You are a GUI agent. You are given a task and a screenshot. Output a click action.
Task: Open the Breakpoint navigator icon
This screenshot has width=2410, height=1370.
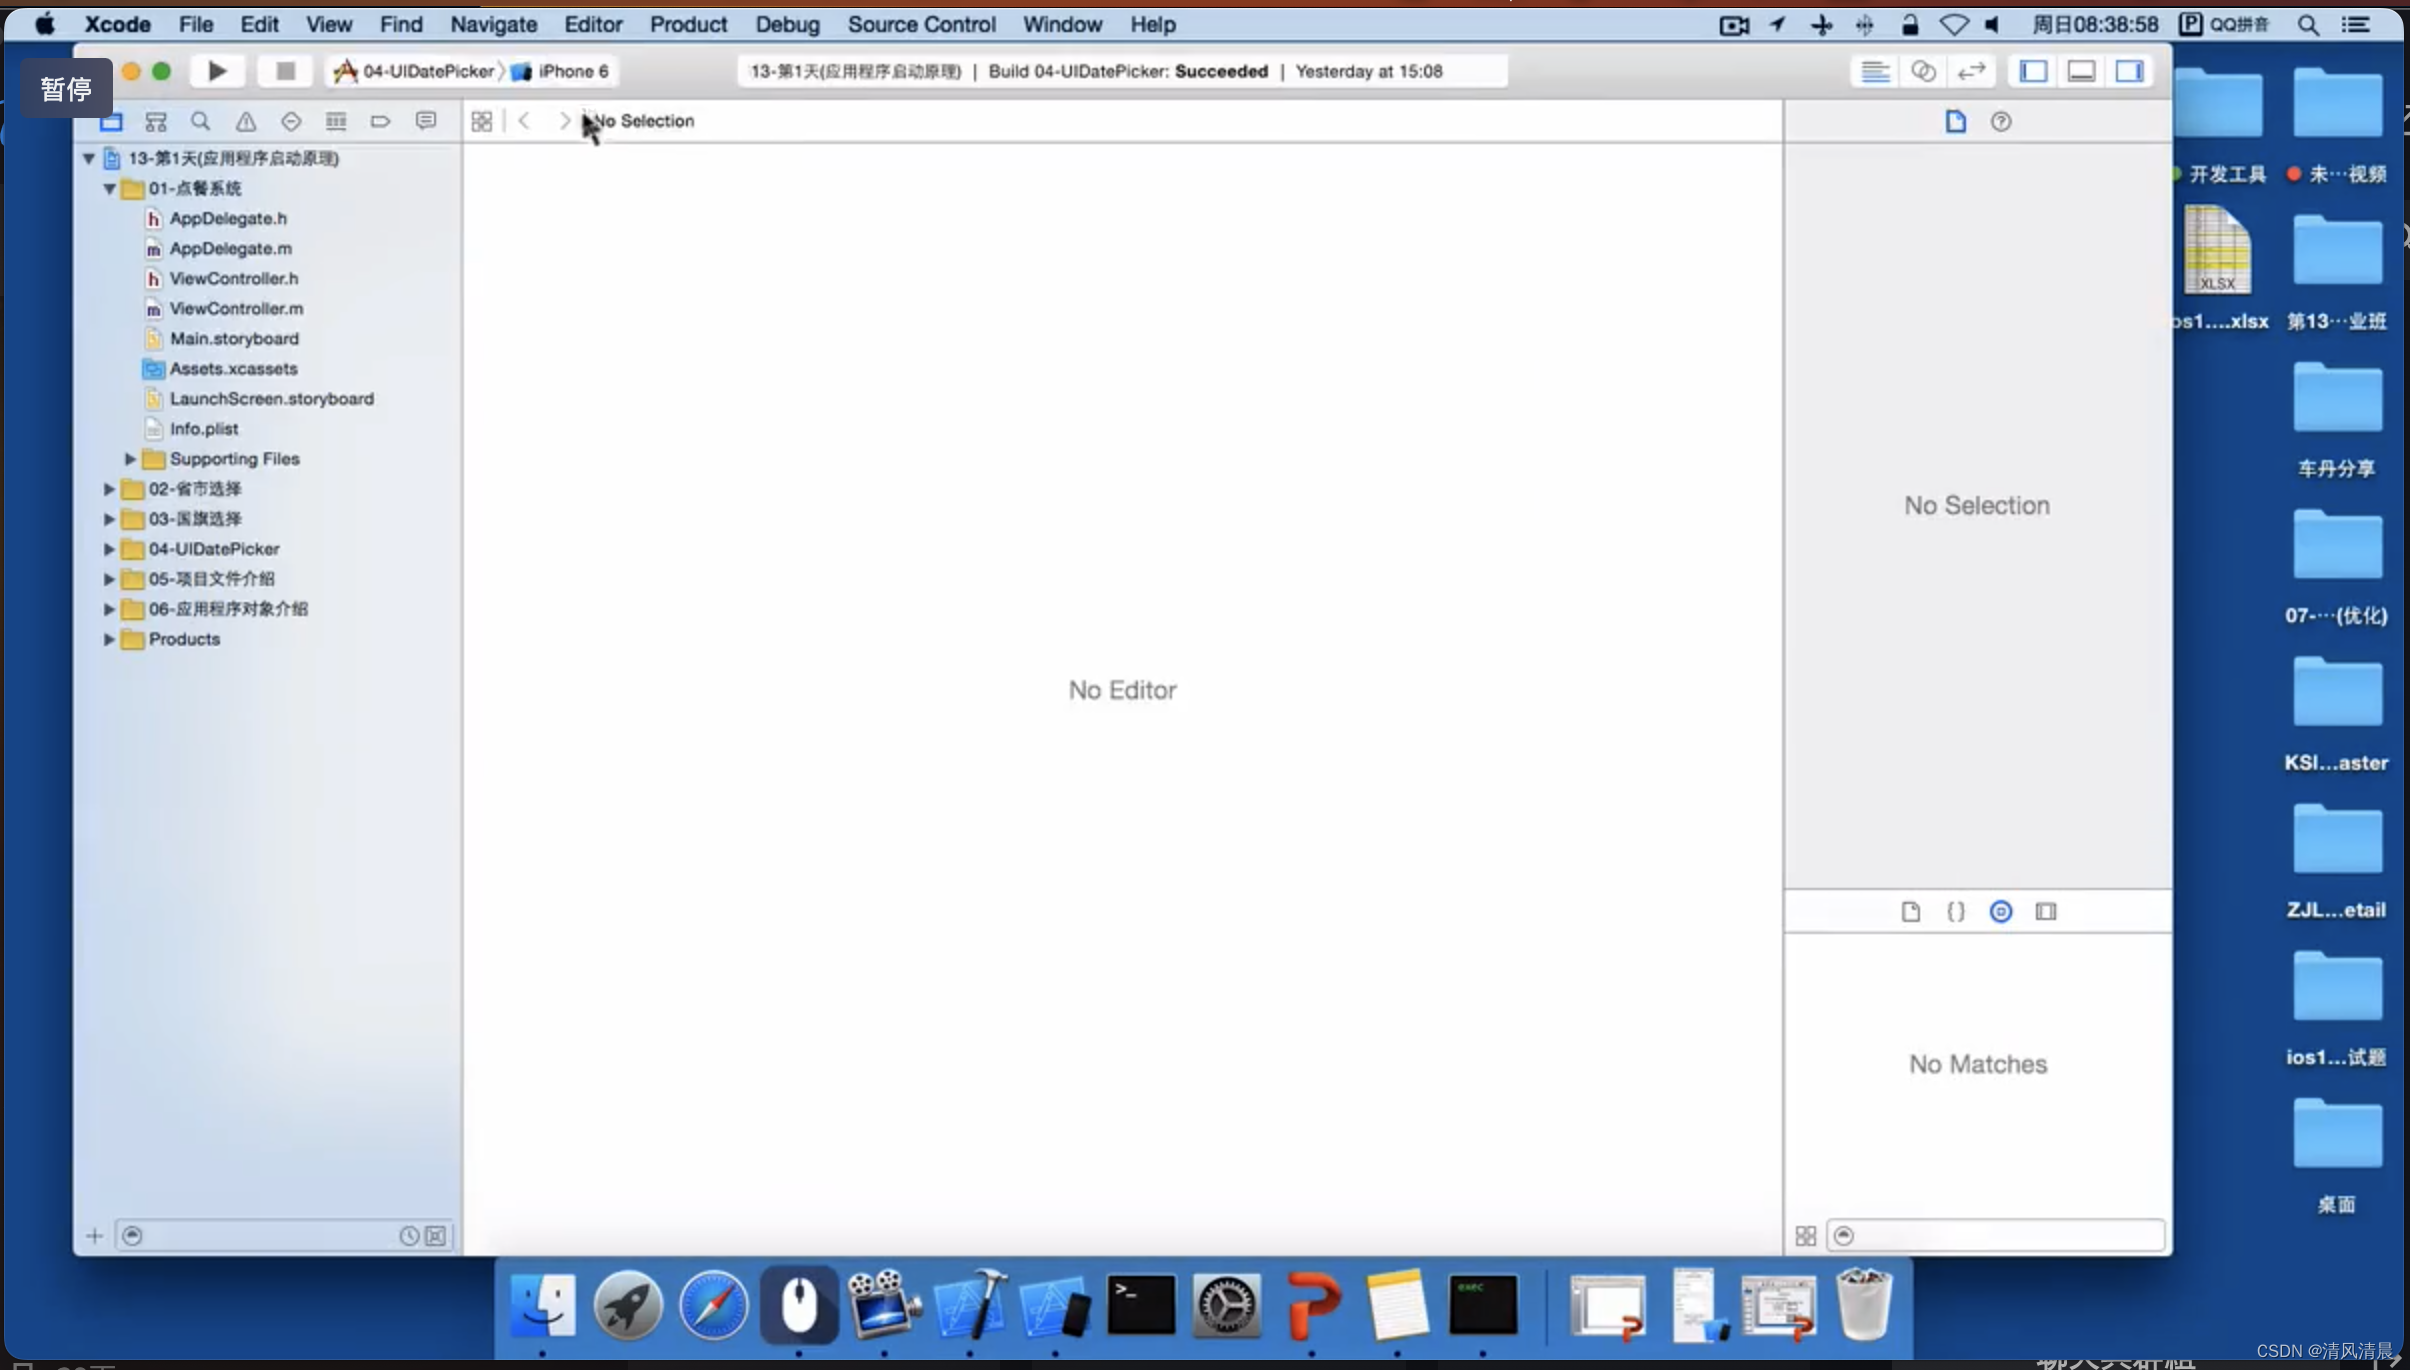(381, 122)
